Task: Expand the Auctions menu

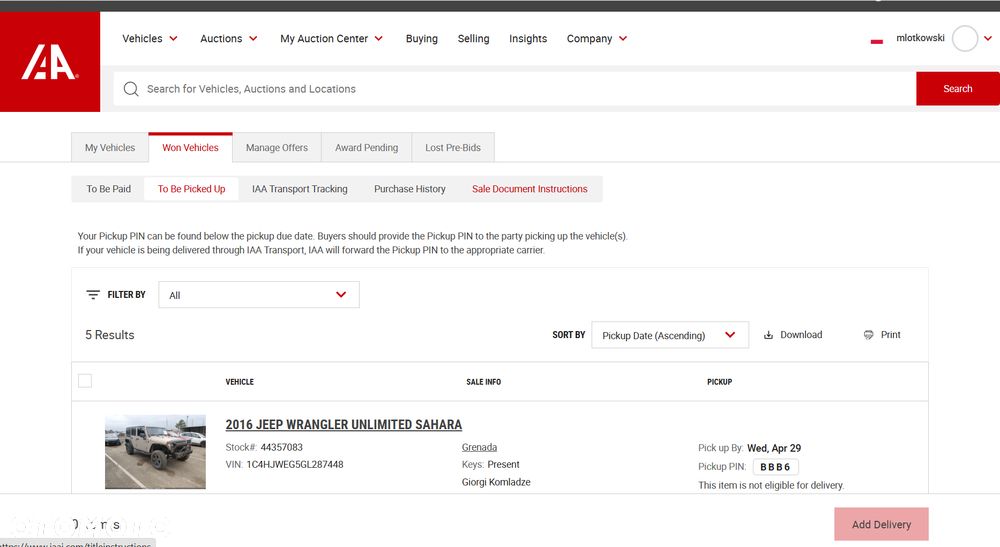Action: (x=229, y=38)
